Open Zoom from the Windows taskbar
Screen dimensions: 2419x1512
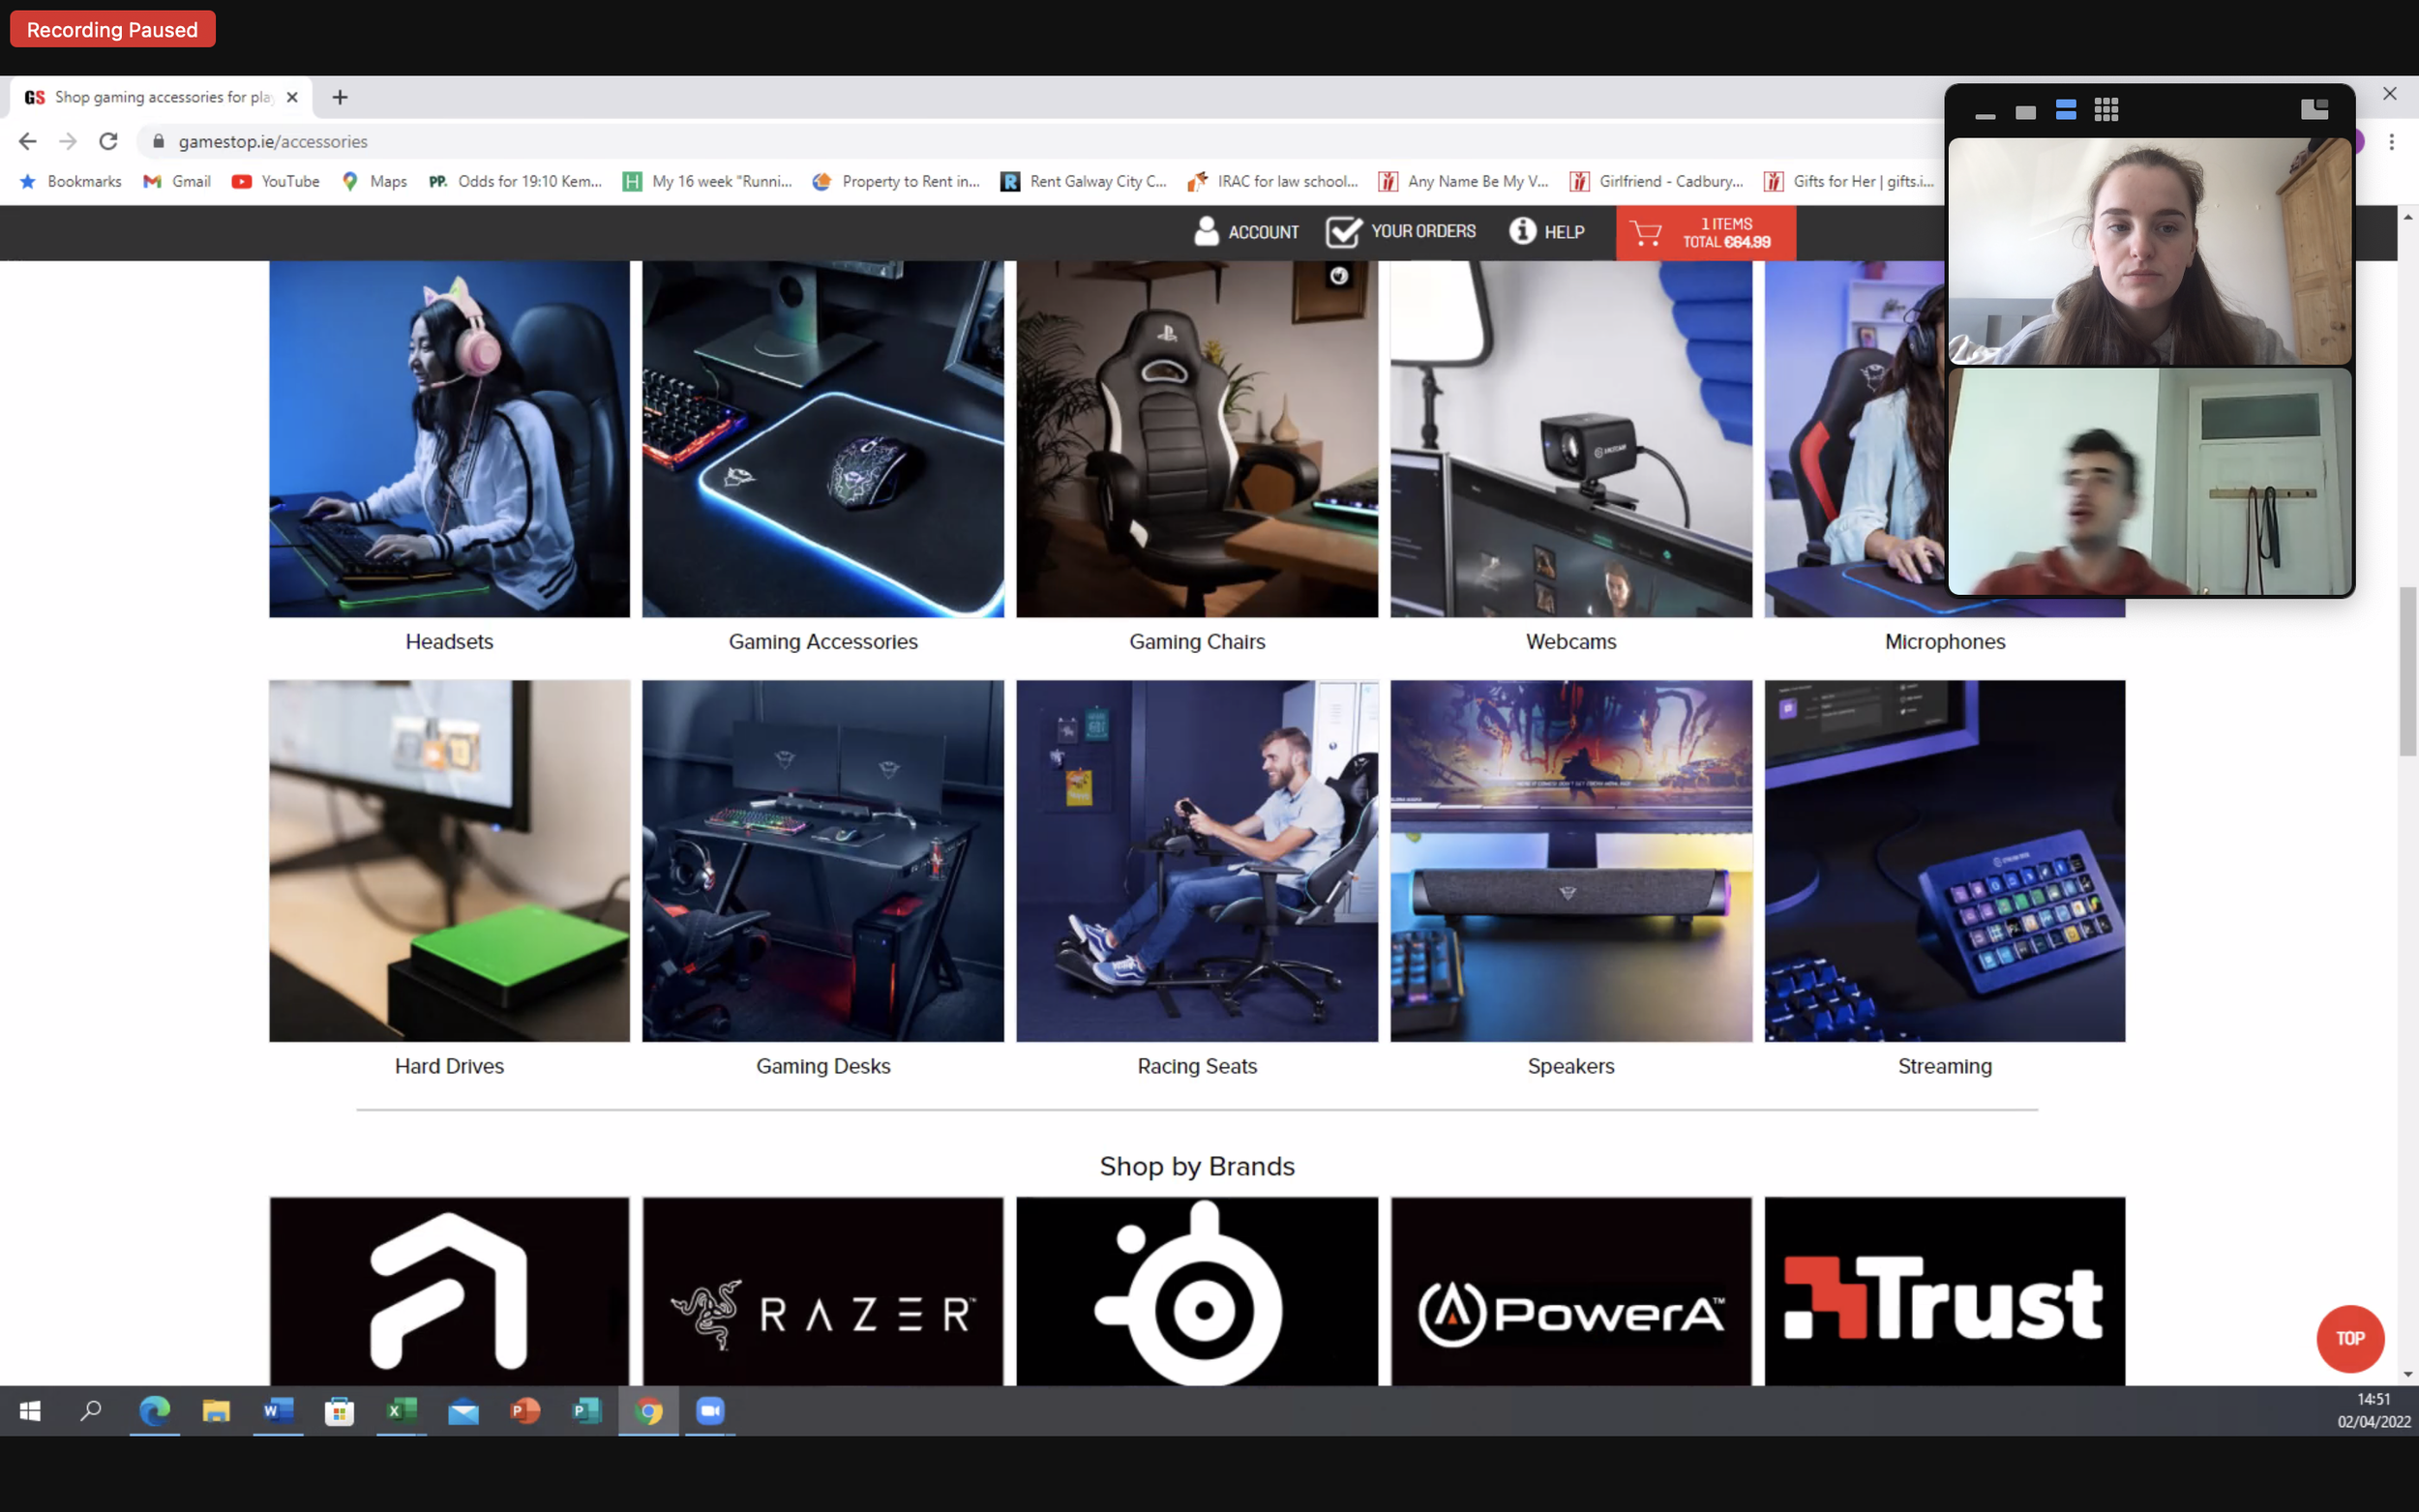pyautogui.click(x=710, y=1411)
